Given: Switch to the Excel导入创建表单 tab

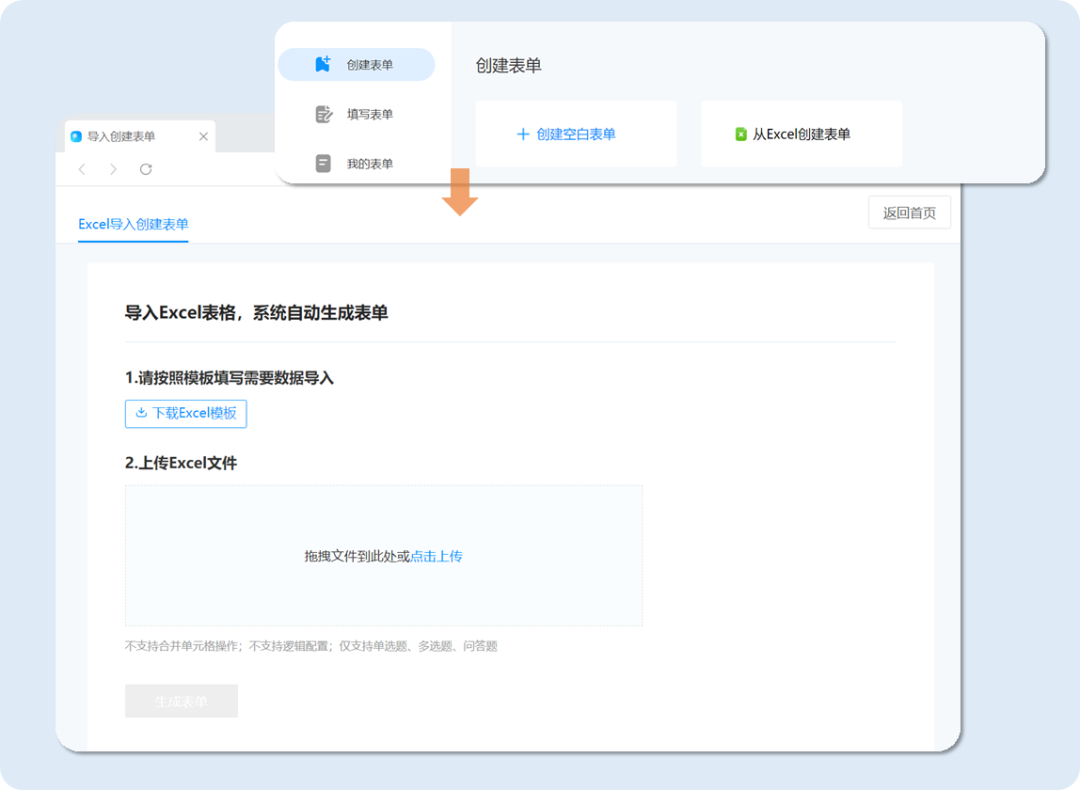Looking at the screenshot, I should click(133, 224).
